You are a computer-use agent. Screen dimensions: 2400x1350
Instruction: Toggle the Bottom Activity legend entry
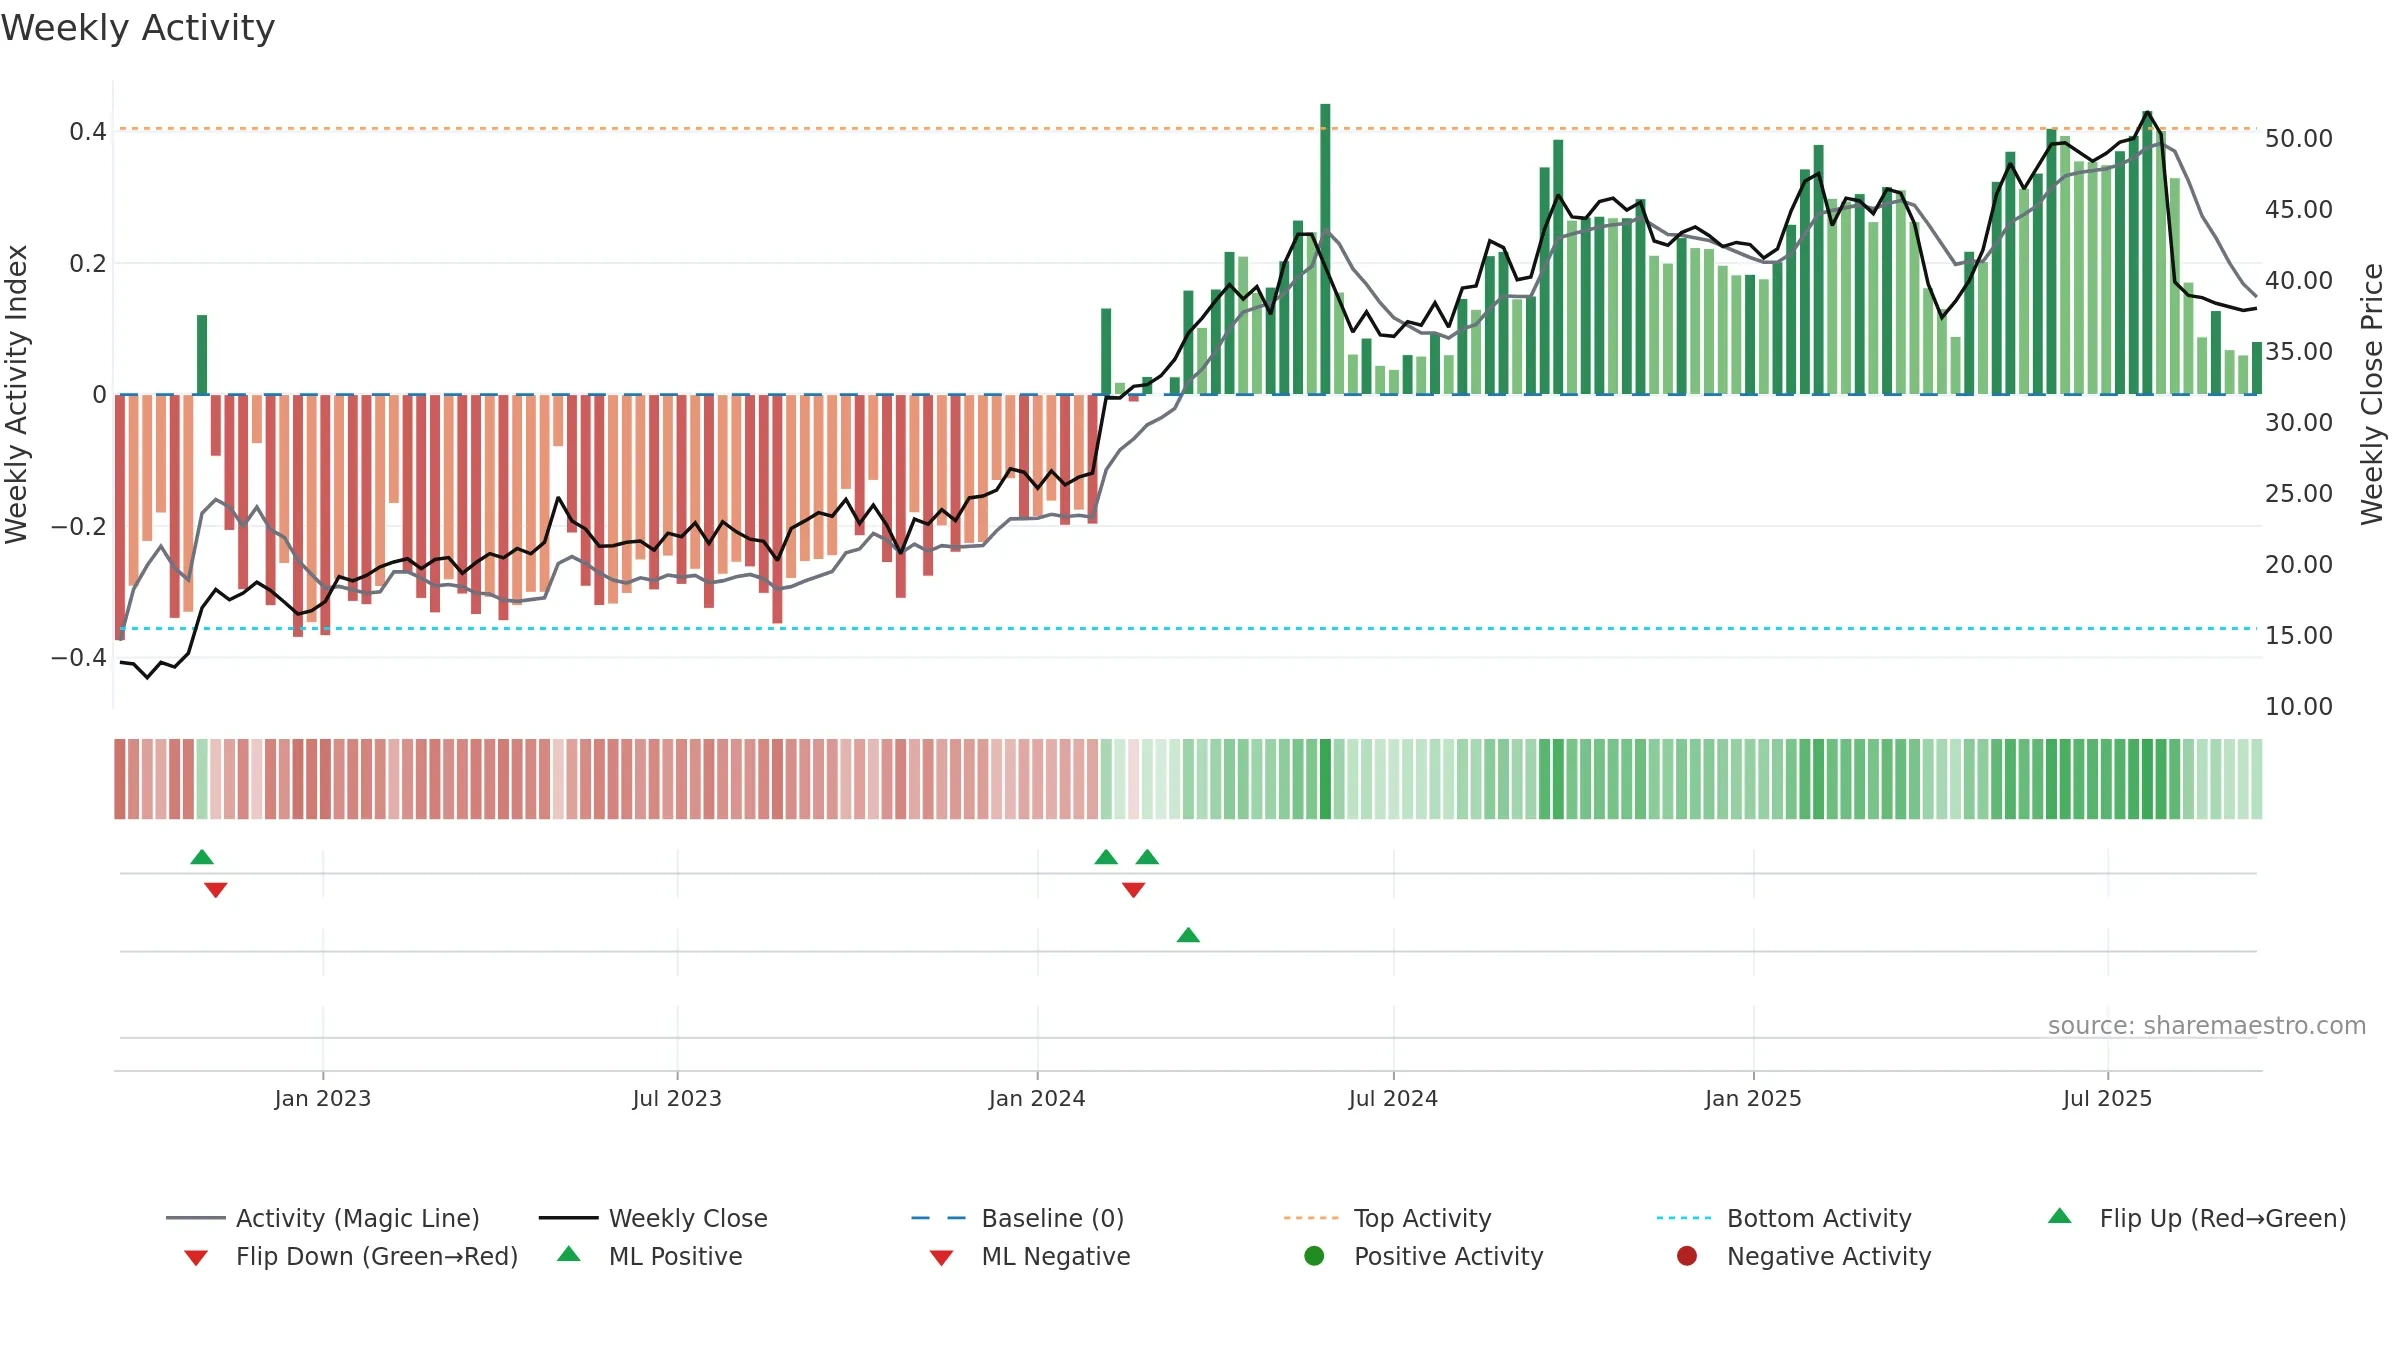pyautogui.click(x=1784, y=1218)
